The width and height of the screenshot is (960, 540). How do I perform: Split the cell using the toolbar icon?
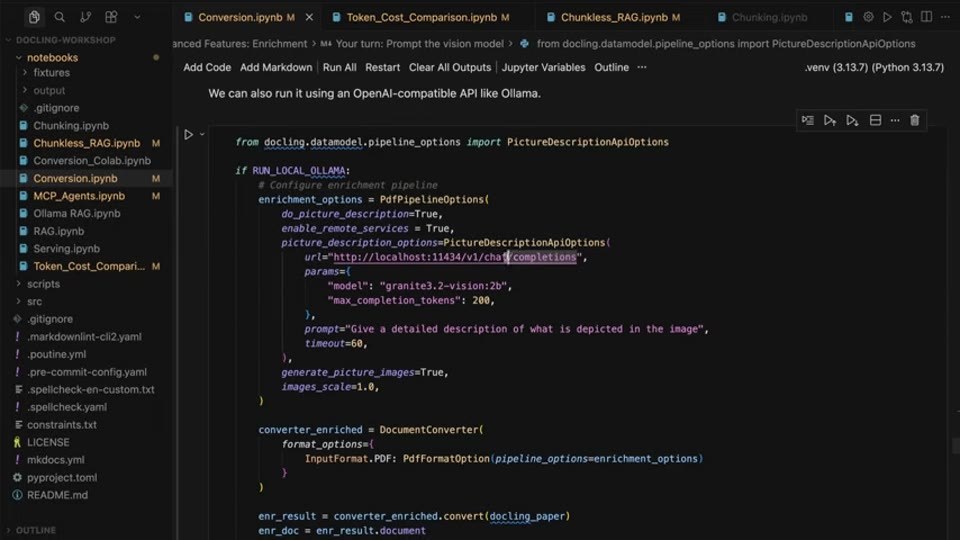(876, 121)
